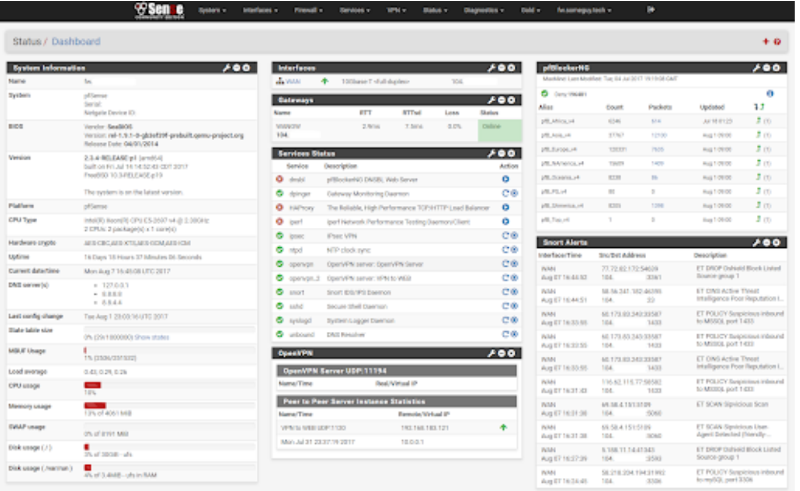Stop the dpinger service
This screenshot has height=491, width=800.
click(x=514, y=193)
